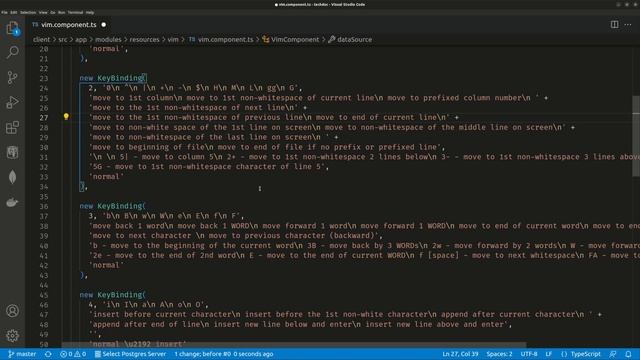The image size is (640, 360).
Task: Click the 'normal' string on line 33
Action: pyautogui.click(x=106, y=177)
